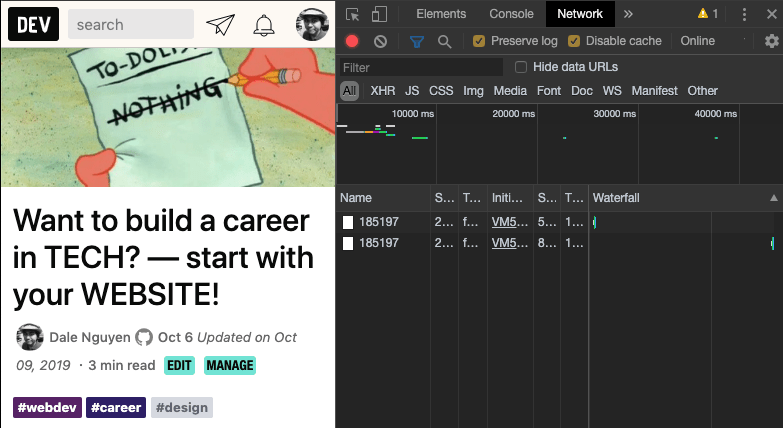Toggle the Disable cache checkbox
Image resolution: width=783 pixels, height=428 pixels.
574,41
